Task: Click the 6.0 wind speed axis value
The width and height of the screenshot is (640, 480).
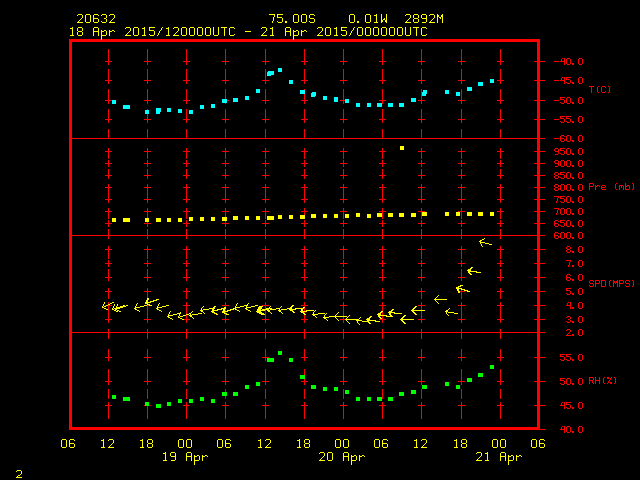Action: [574, 278]
